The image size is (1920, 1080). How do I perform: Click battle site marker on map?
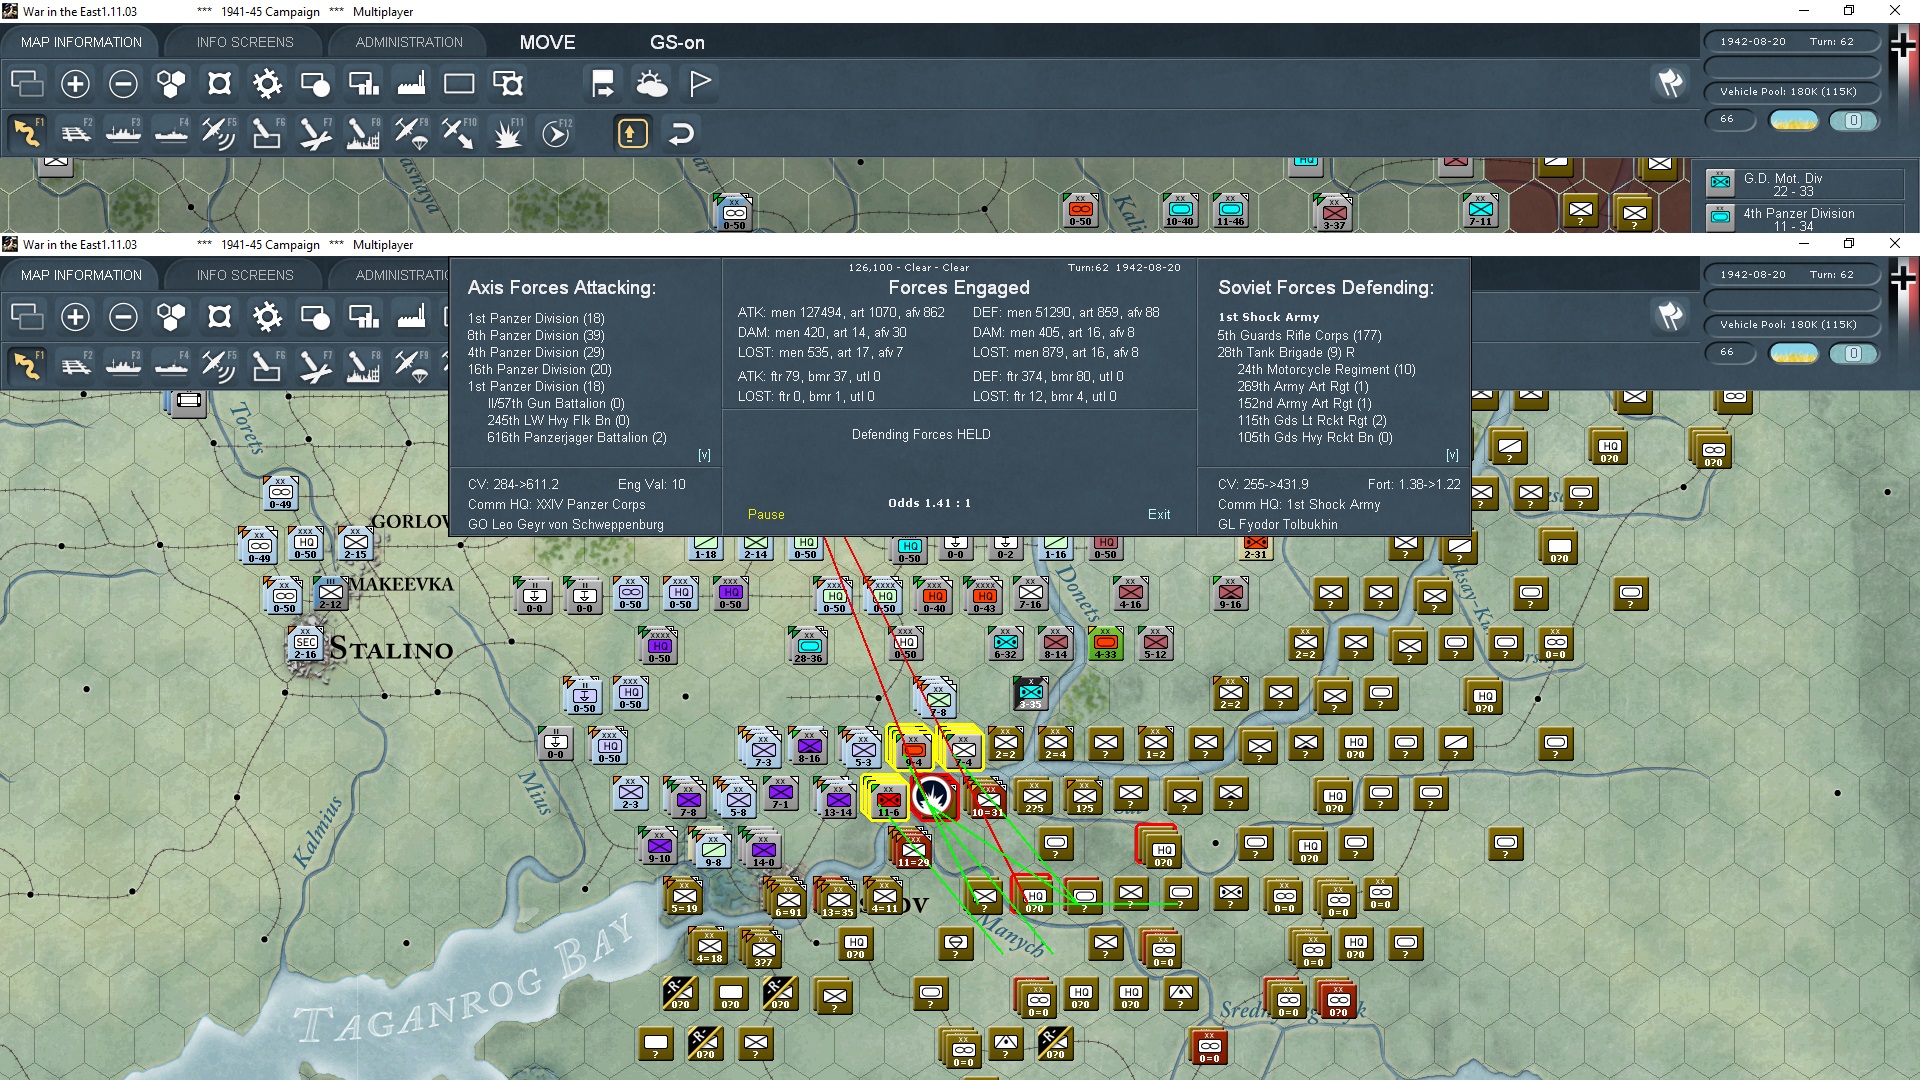click(934, 797)
